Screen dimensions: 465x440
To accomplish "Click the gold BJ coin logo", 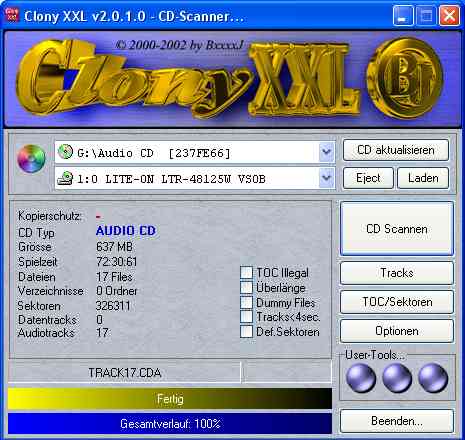I will (405, 77).
